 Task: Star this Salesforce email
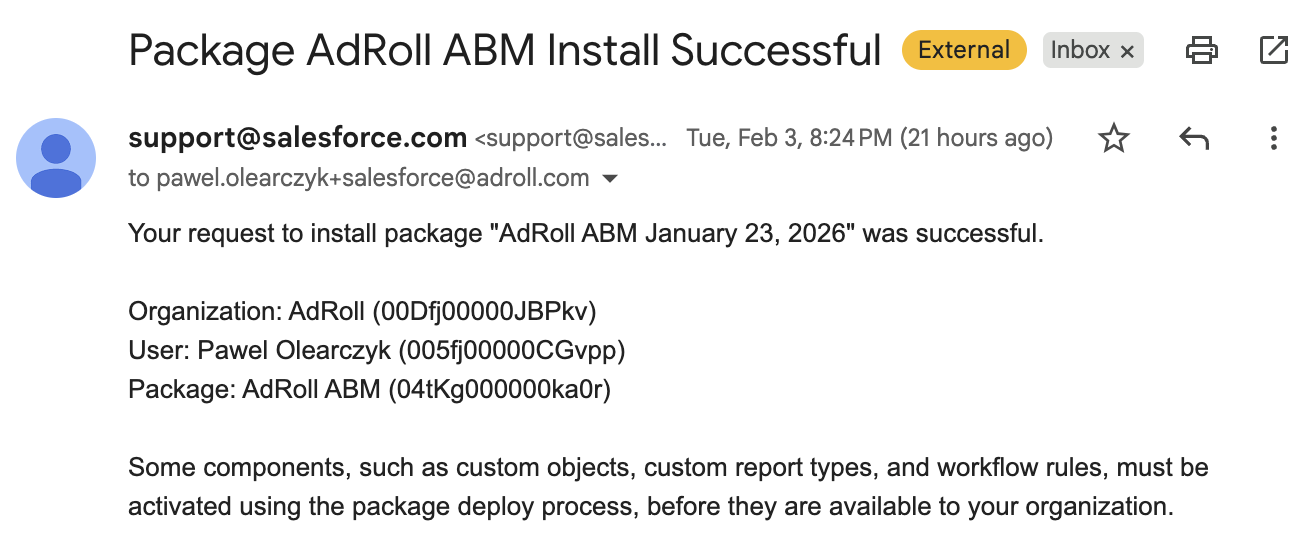point(1113,139)
